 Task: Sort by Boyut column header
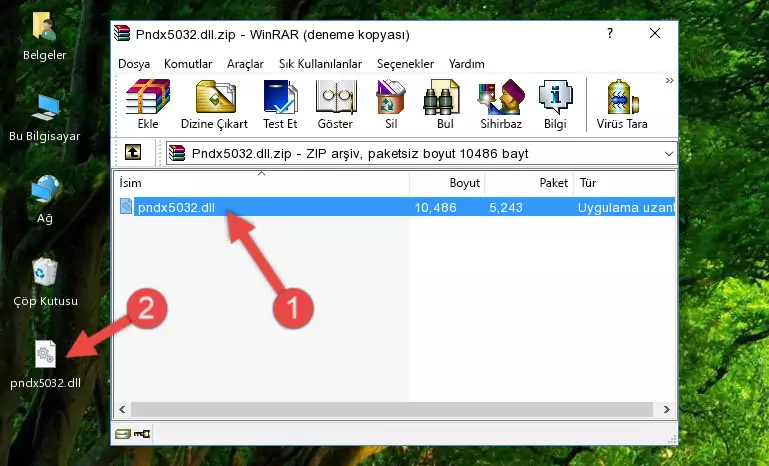pos(447,183)
